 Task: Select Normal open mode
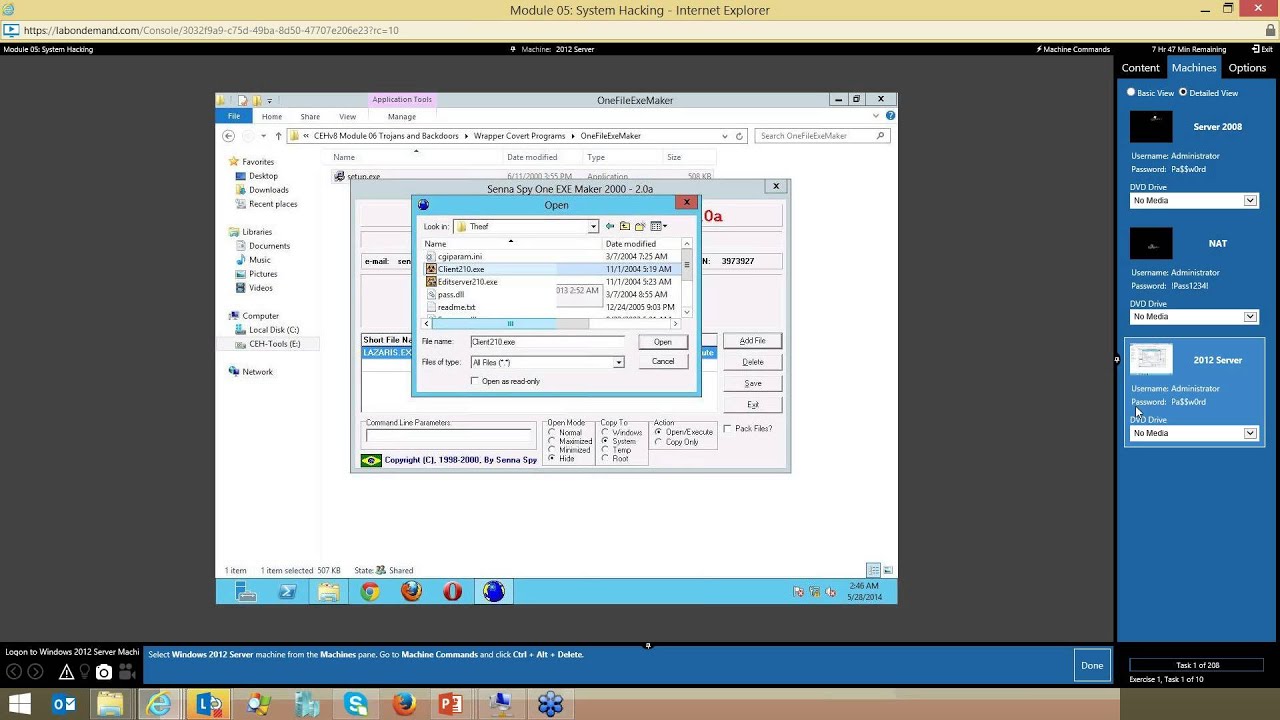point(552,433)
